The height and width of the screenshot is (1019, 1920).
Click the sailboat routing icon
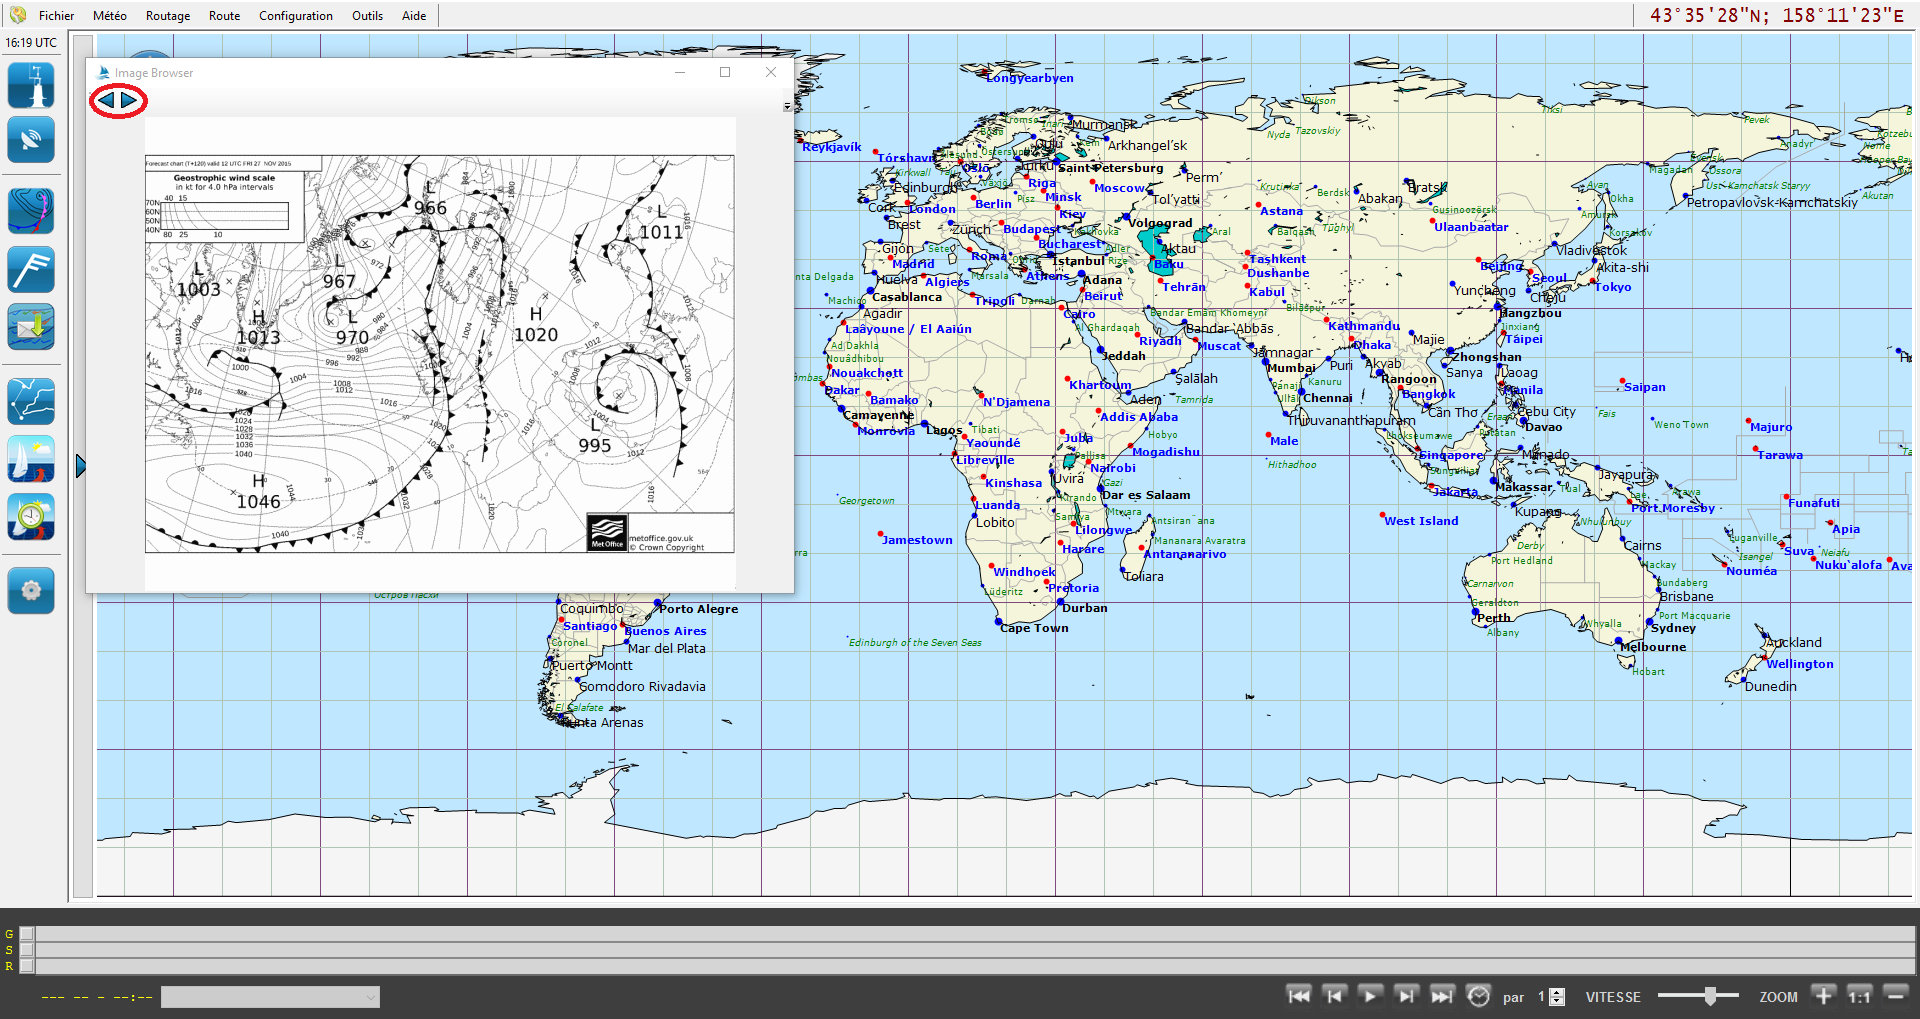[x=31, y=459]
